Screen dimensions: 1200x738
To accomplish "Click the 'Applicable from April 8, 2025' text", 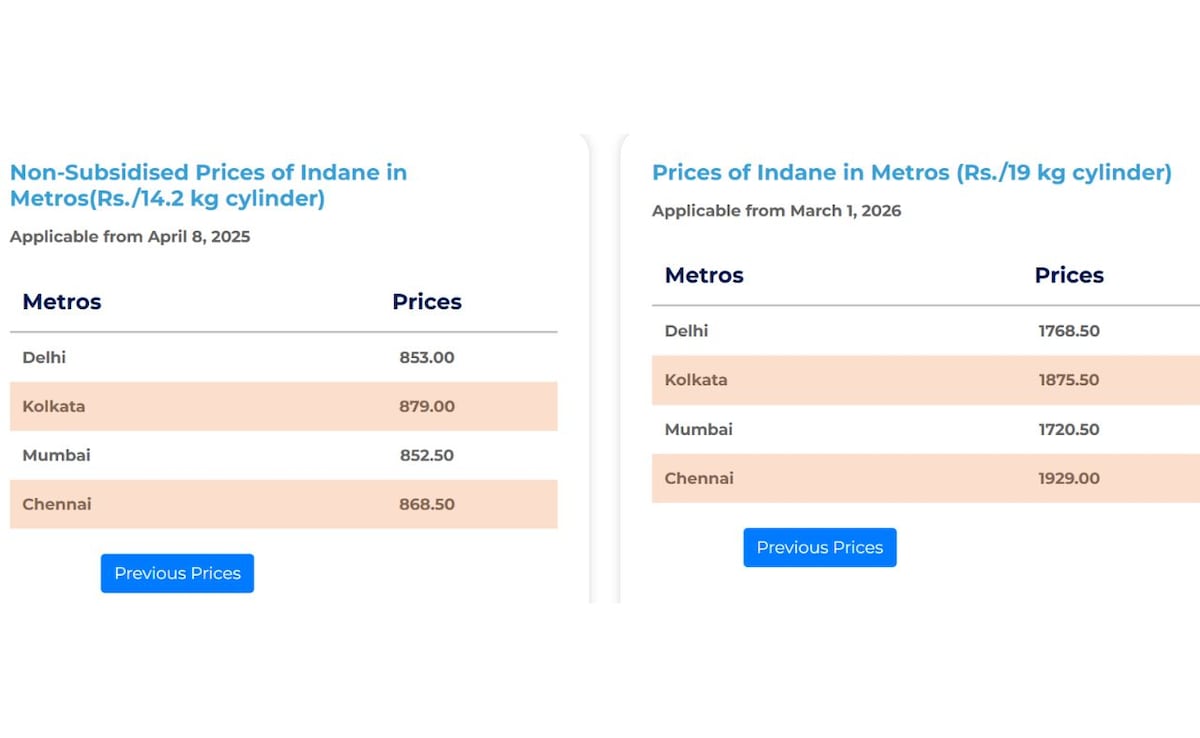I will (130, 237).
